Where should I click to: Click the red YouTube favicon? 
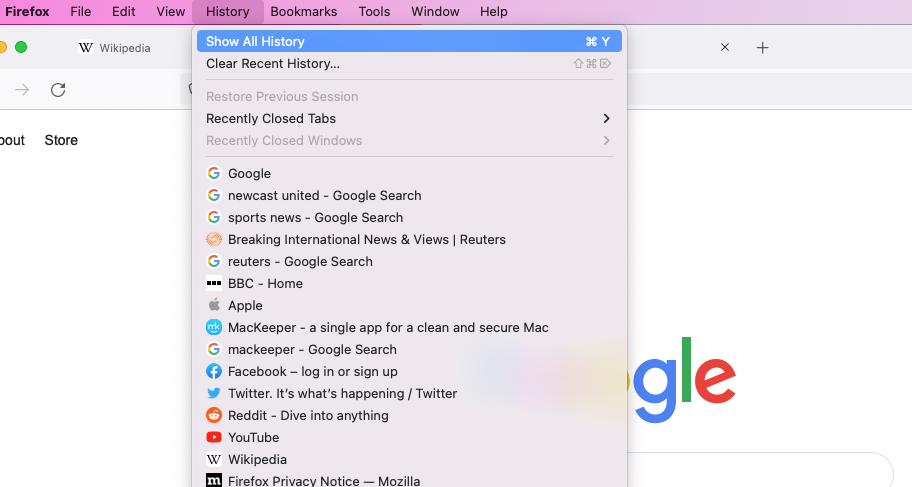214,437
